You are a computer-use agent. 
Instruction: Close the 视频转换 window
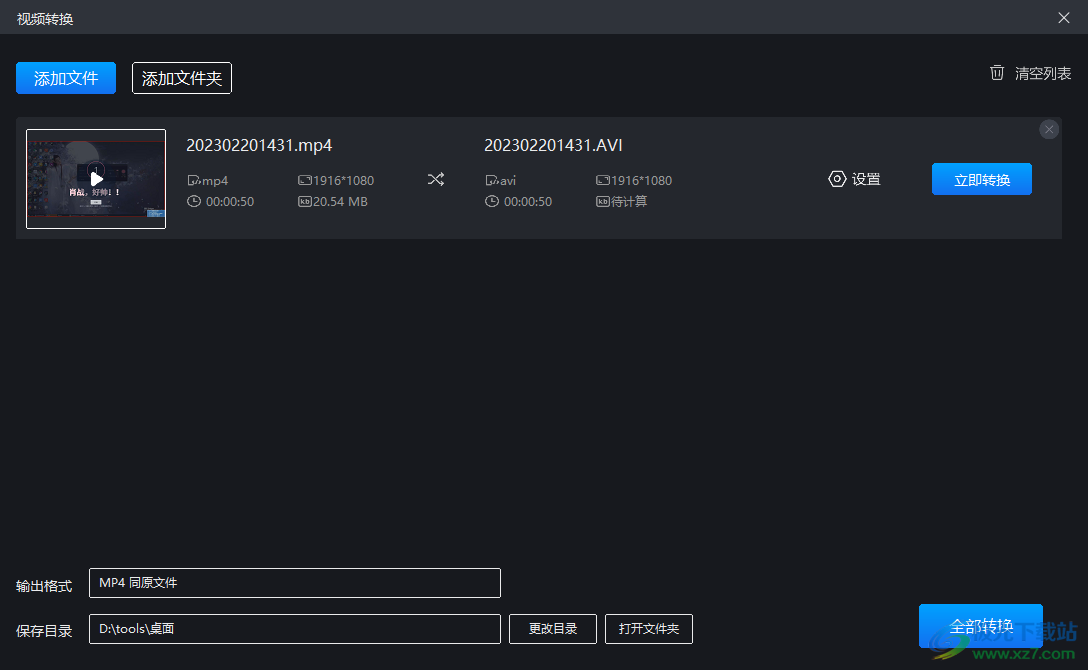1064,18
